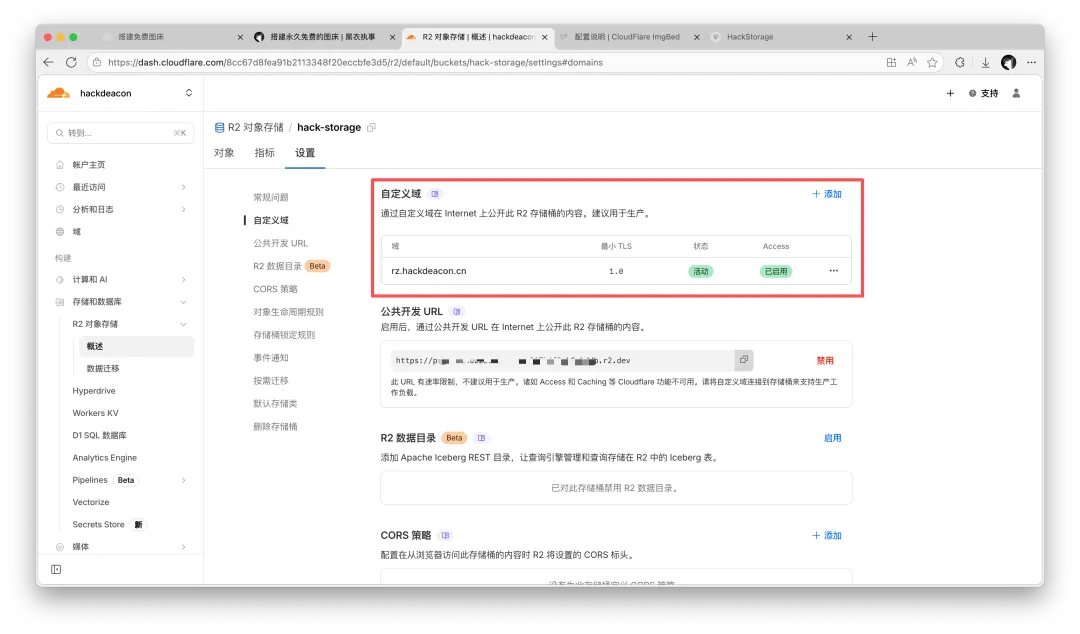This screenshot has height=634, width=1080.
Task: Open a new browser tab
Action: 873,37
